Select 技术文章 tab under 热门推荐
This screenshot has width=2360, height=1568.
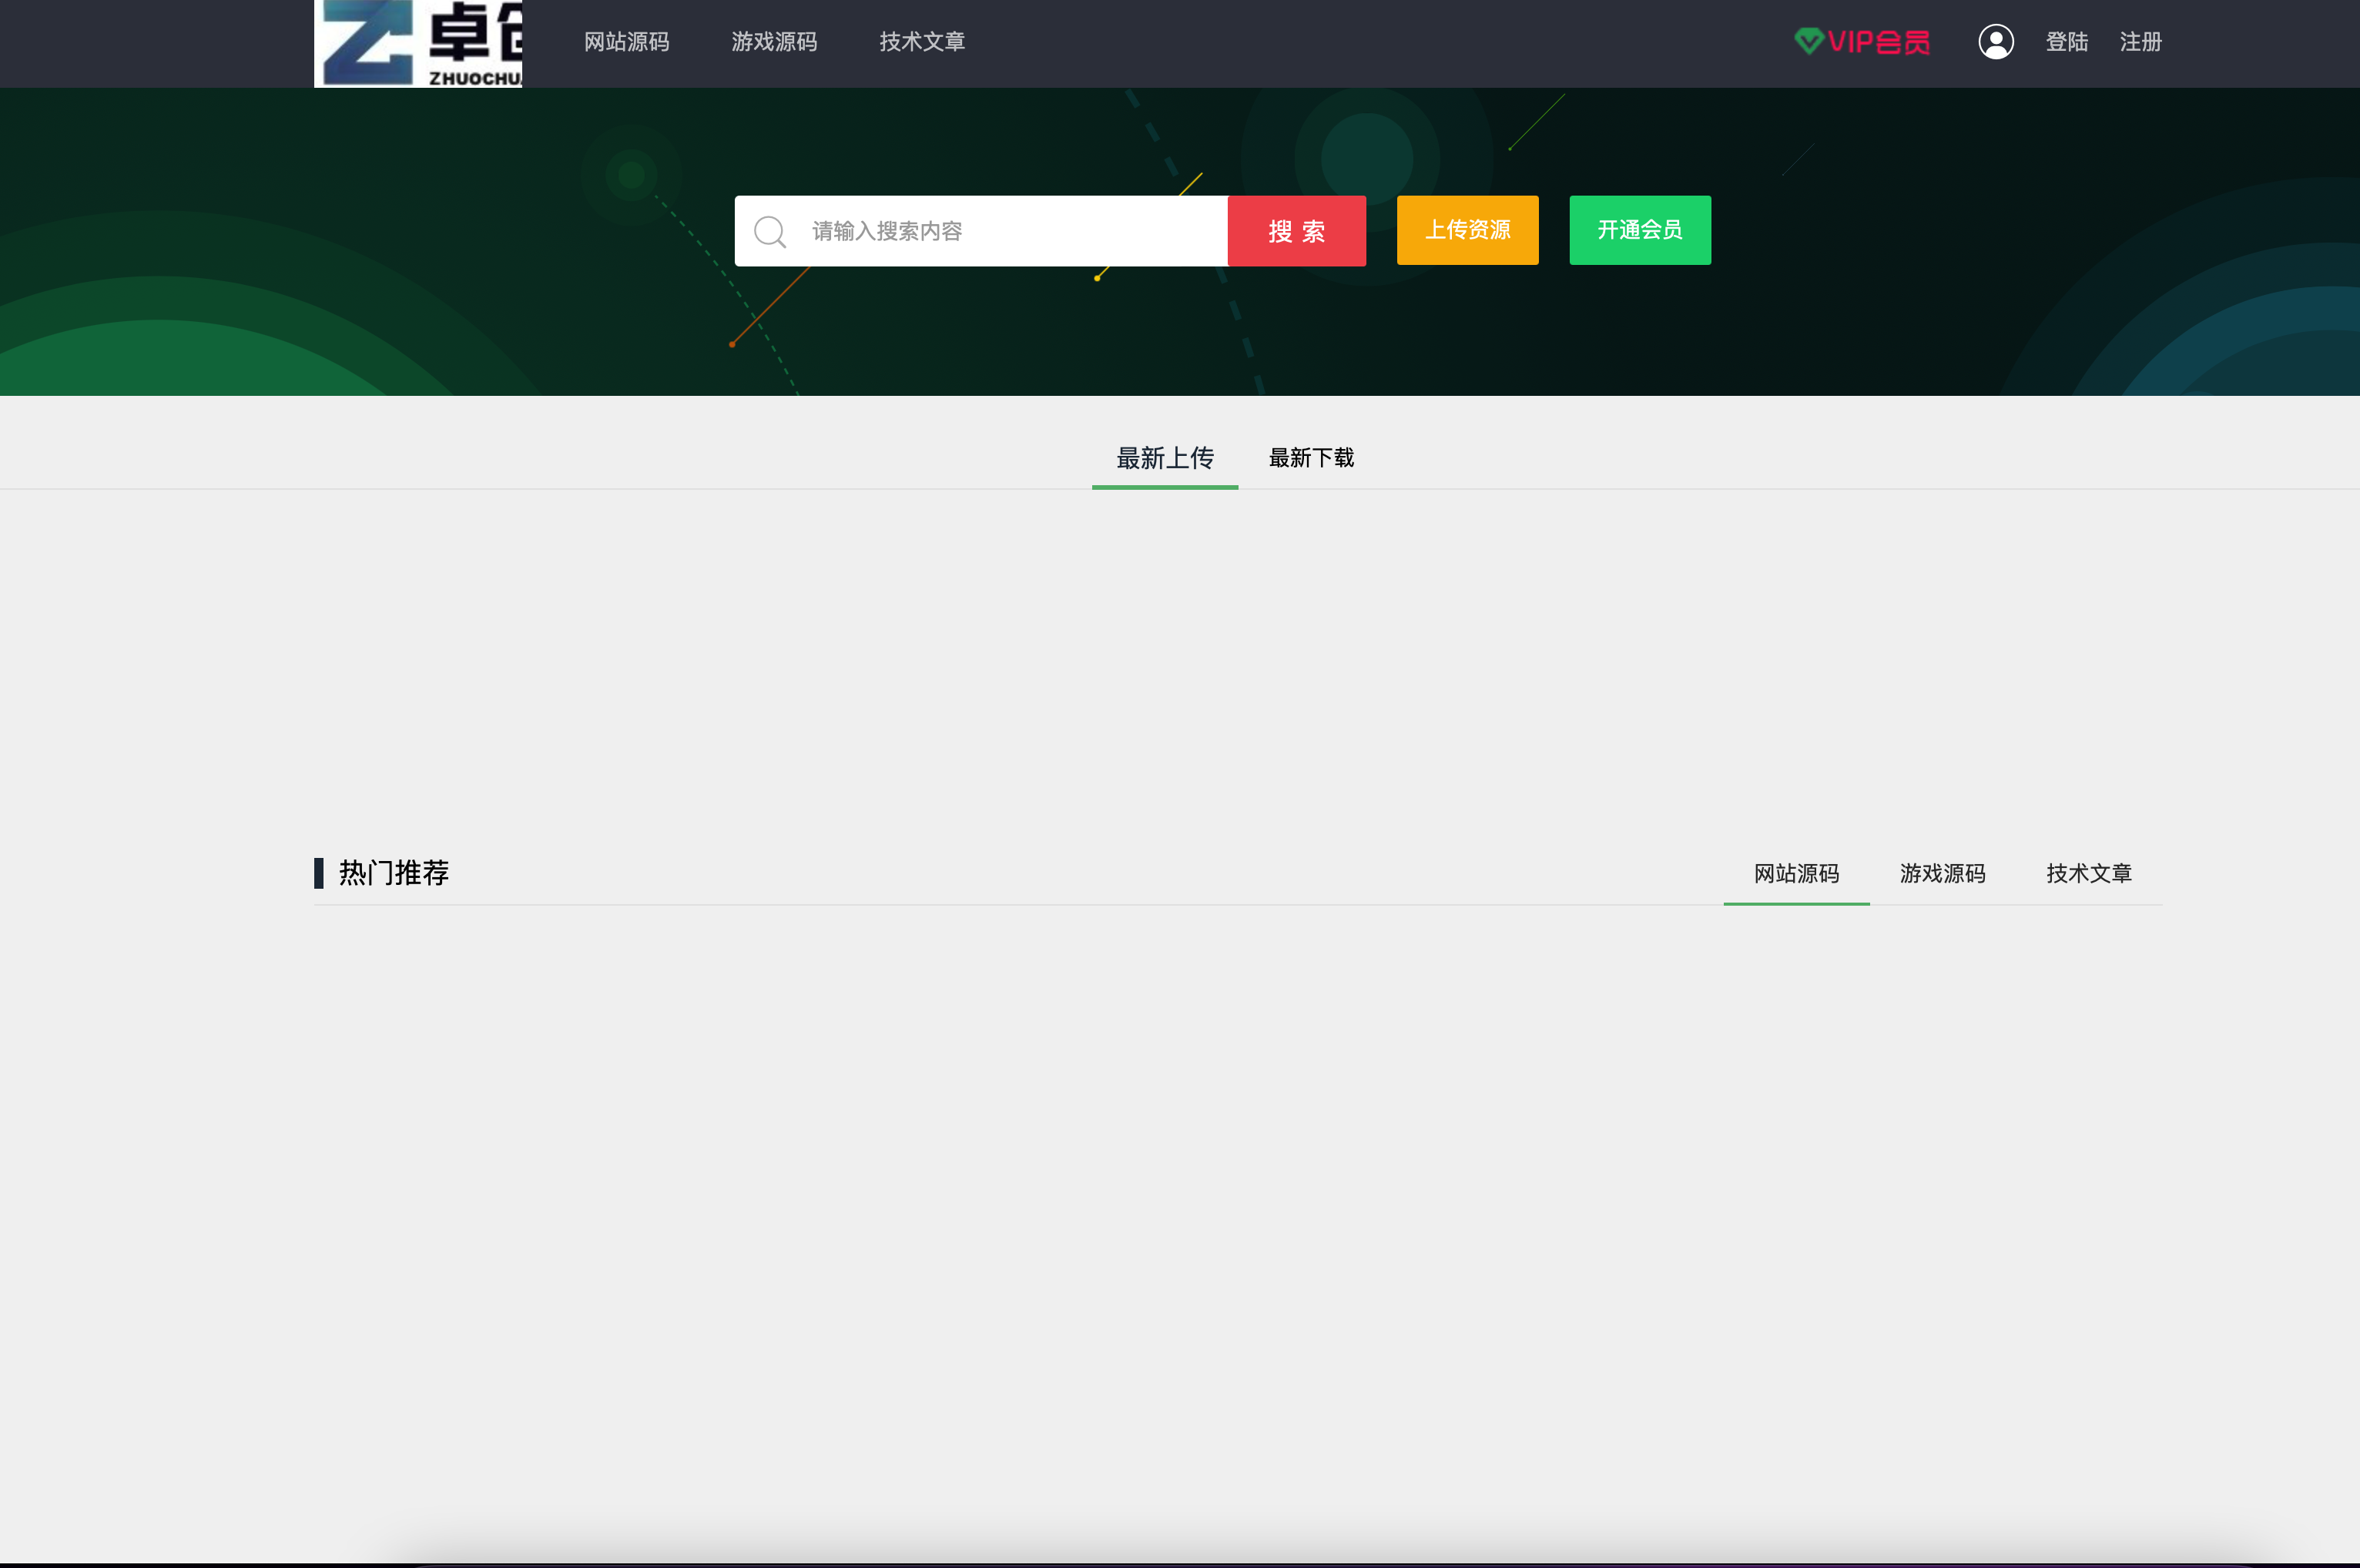point(2089,874)
